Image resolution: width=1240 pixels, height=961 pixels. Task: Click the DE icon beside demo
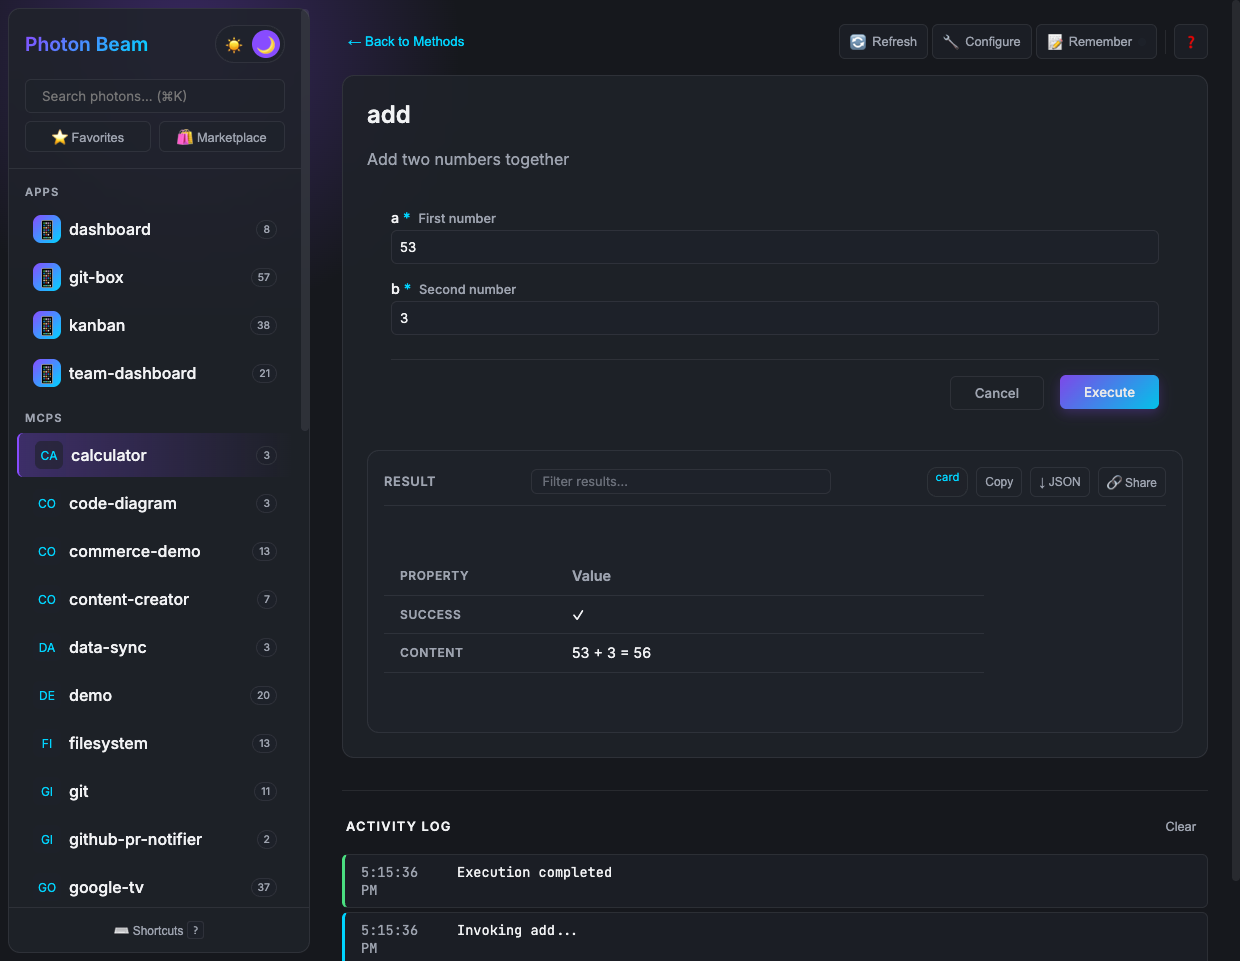coord(47,695)
